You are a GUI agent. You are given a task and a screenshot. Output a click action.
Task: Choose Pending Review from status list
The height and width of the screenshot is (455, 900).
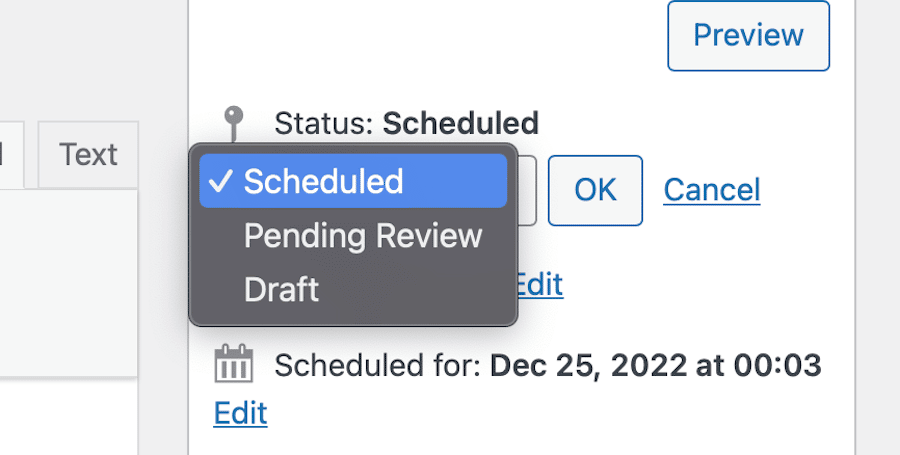tap(363, 236)
